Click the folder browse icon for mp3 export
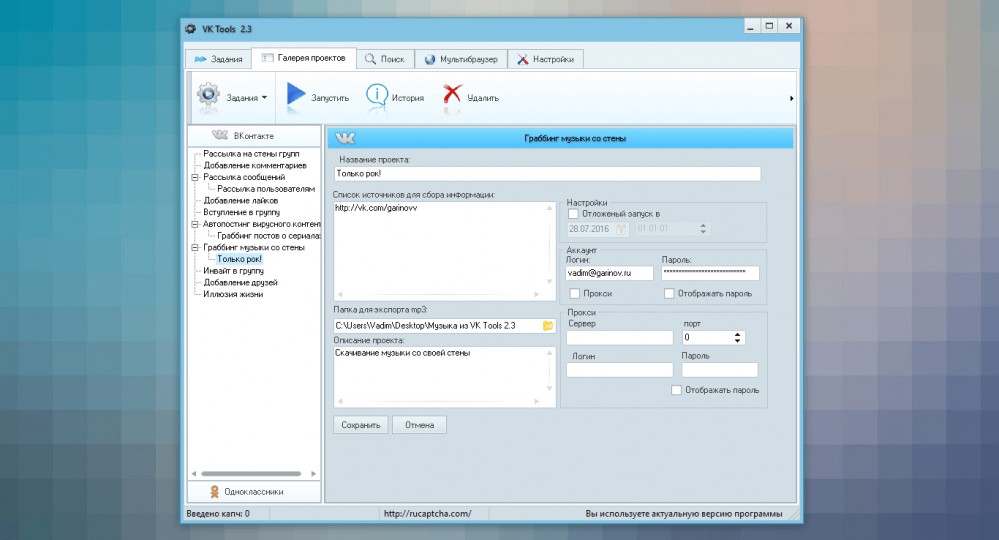This screenshot has width=999, height=540. pos(548,325)
